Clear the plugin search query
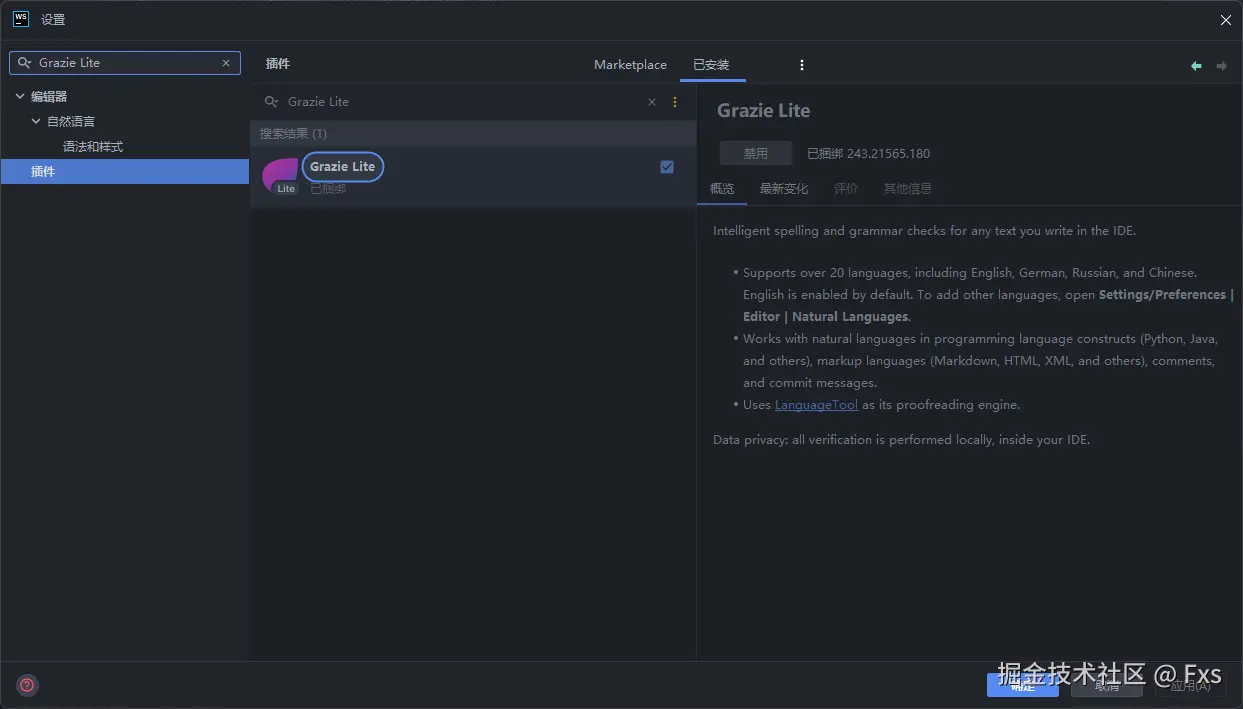 652,102
